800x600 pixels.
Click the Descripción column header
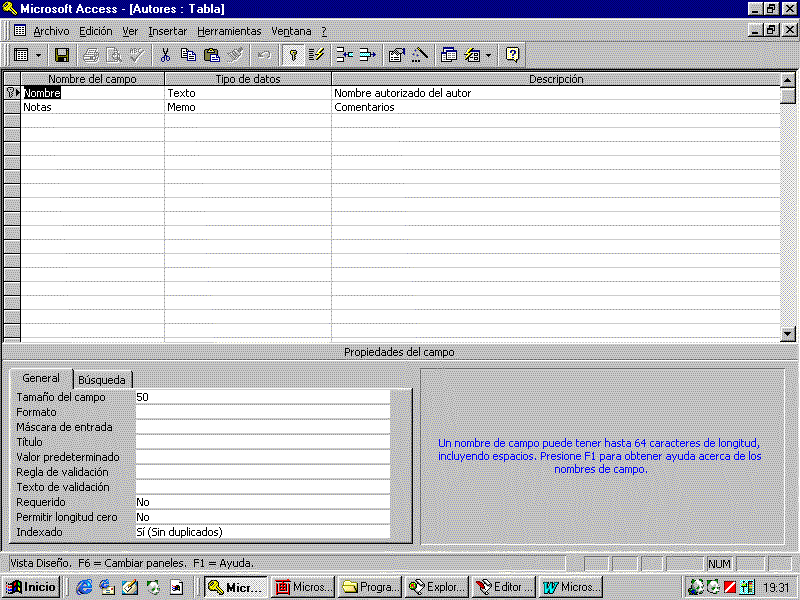click(x=556, y=79)
